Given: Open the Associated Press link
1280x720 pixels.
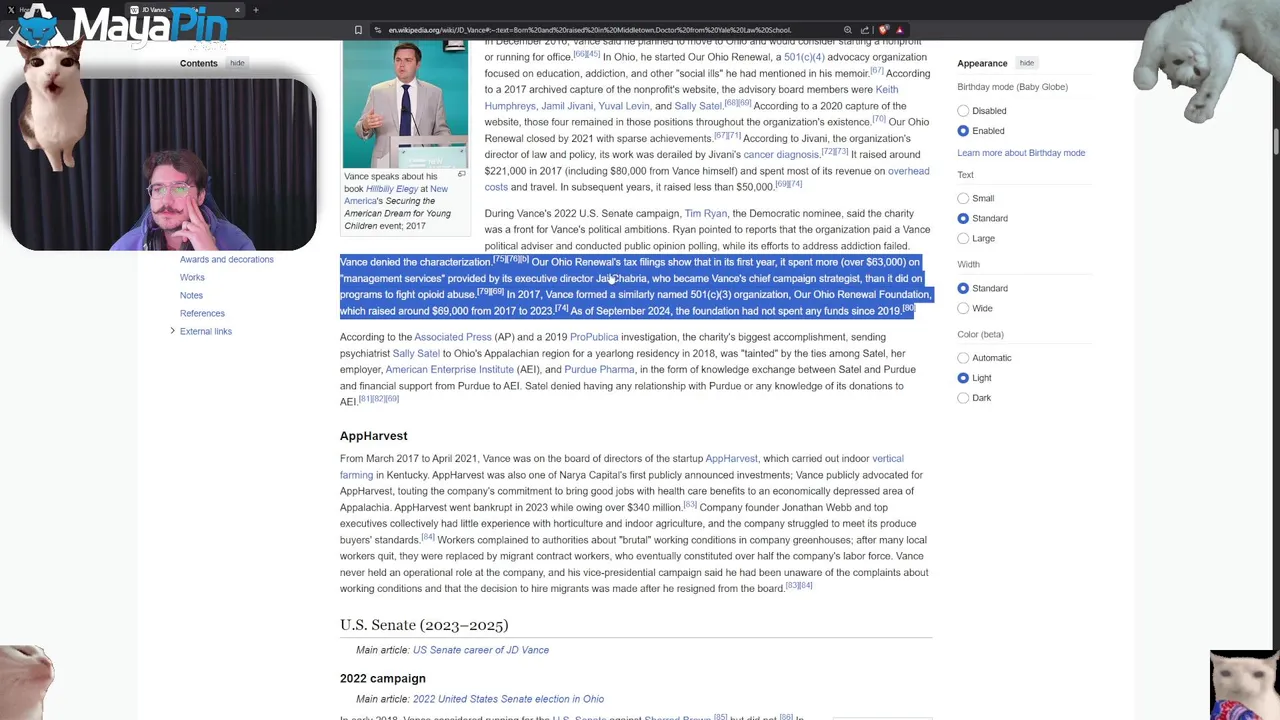Looking at the screenshot, I should pyautogui.click(x=453, y=337).
